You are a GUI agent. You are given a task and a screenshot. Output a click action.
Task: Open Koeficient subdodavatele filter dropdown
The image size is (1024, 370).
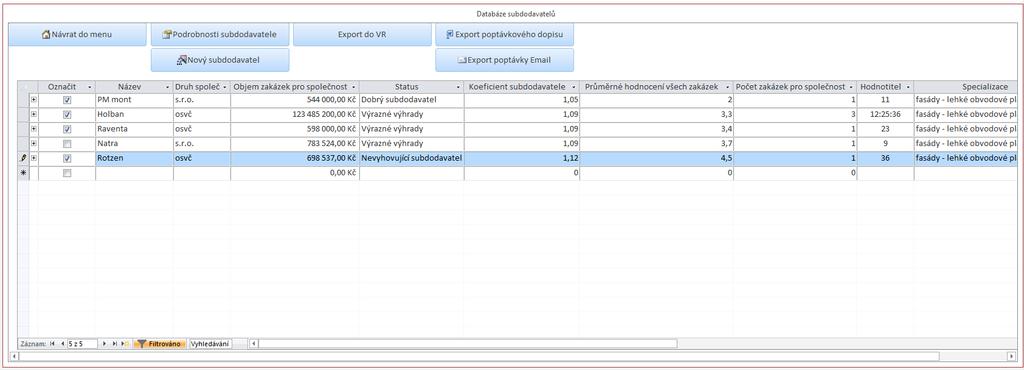[x=574, y=87]
